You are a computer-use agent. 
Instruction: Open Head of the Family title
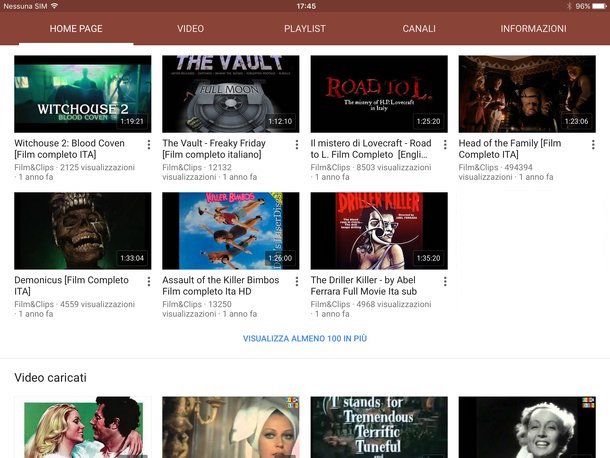coord(510,149)
